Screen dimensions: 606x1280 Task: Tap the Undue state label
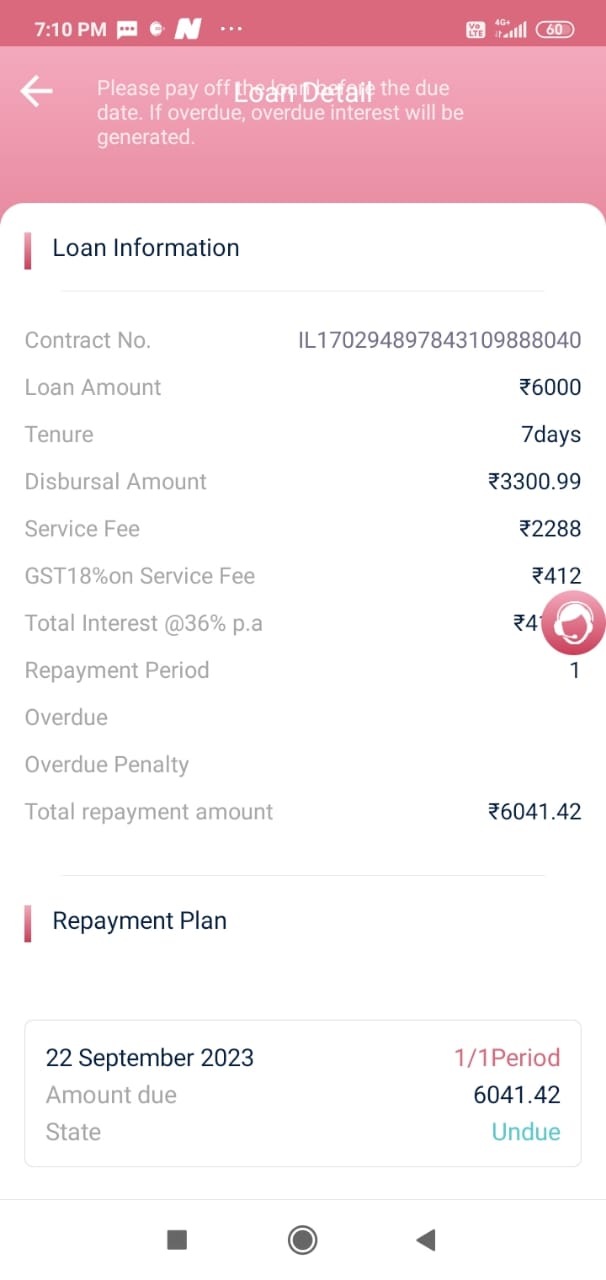click(x=526, y=1132)
